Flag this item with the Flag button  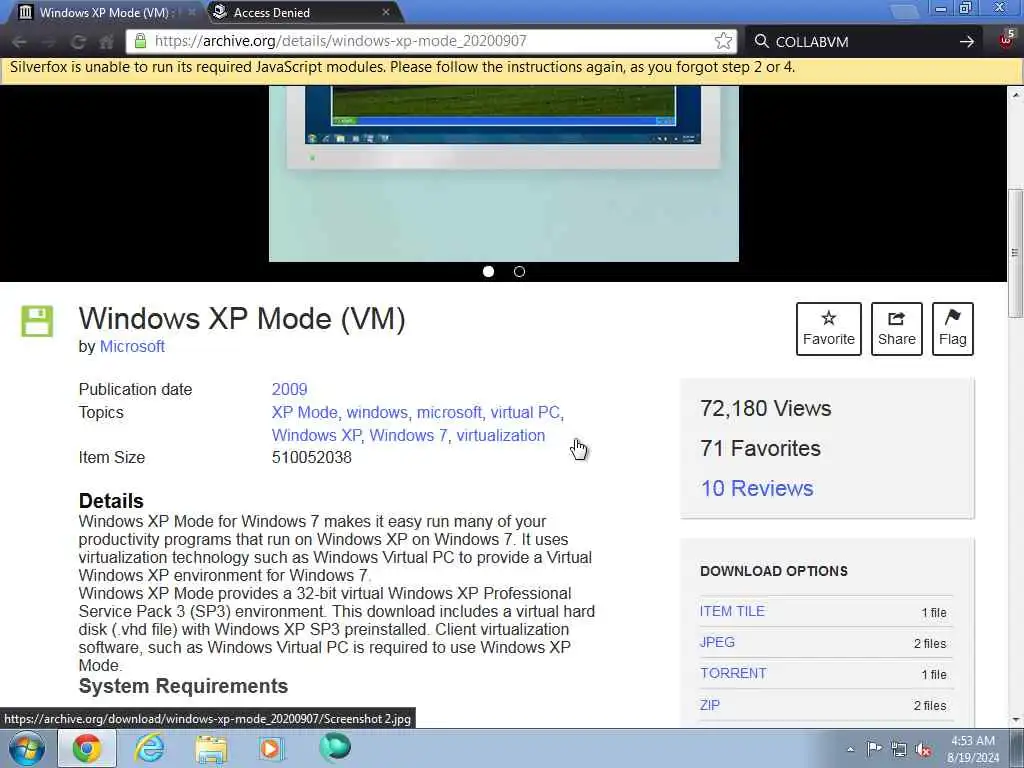pos(953,328)
